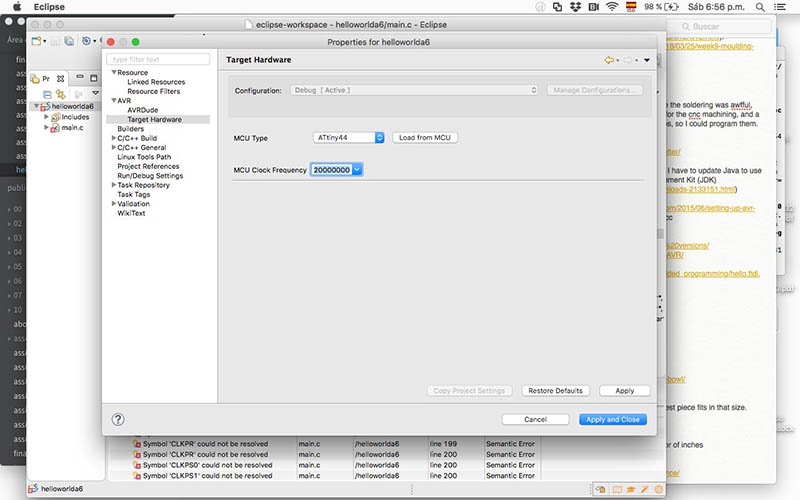800x500 pixels.
Task: Focus the type filter text field
Action: pos(158,59)
